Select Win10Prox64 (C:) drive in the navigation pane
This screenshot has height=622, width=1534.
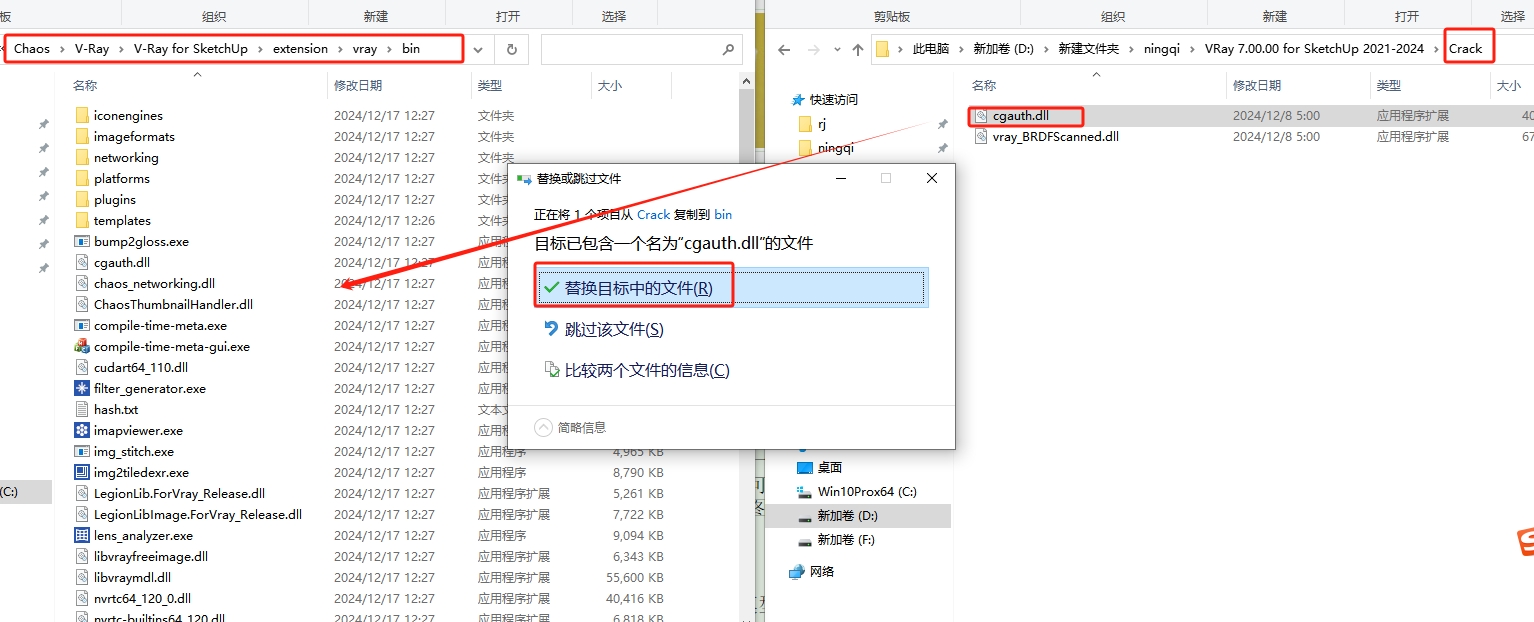[866, 491]
